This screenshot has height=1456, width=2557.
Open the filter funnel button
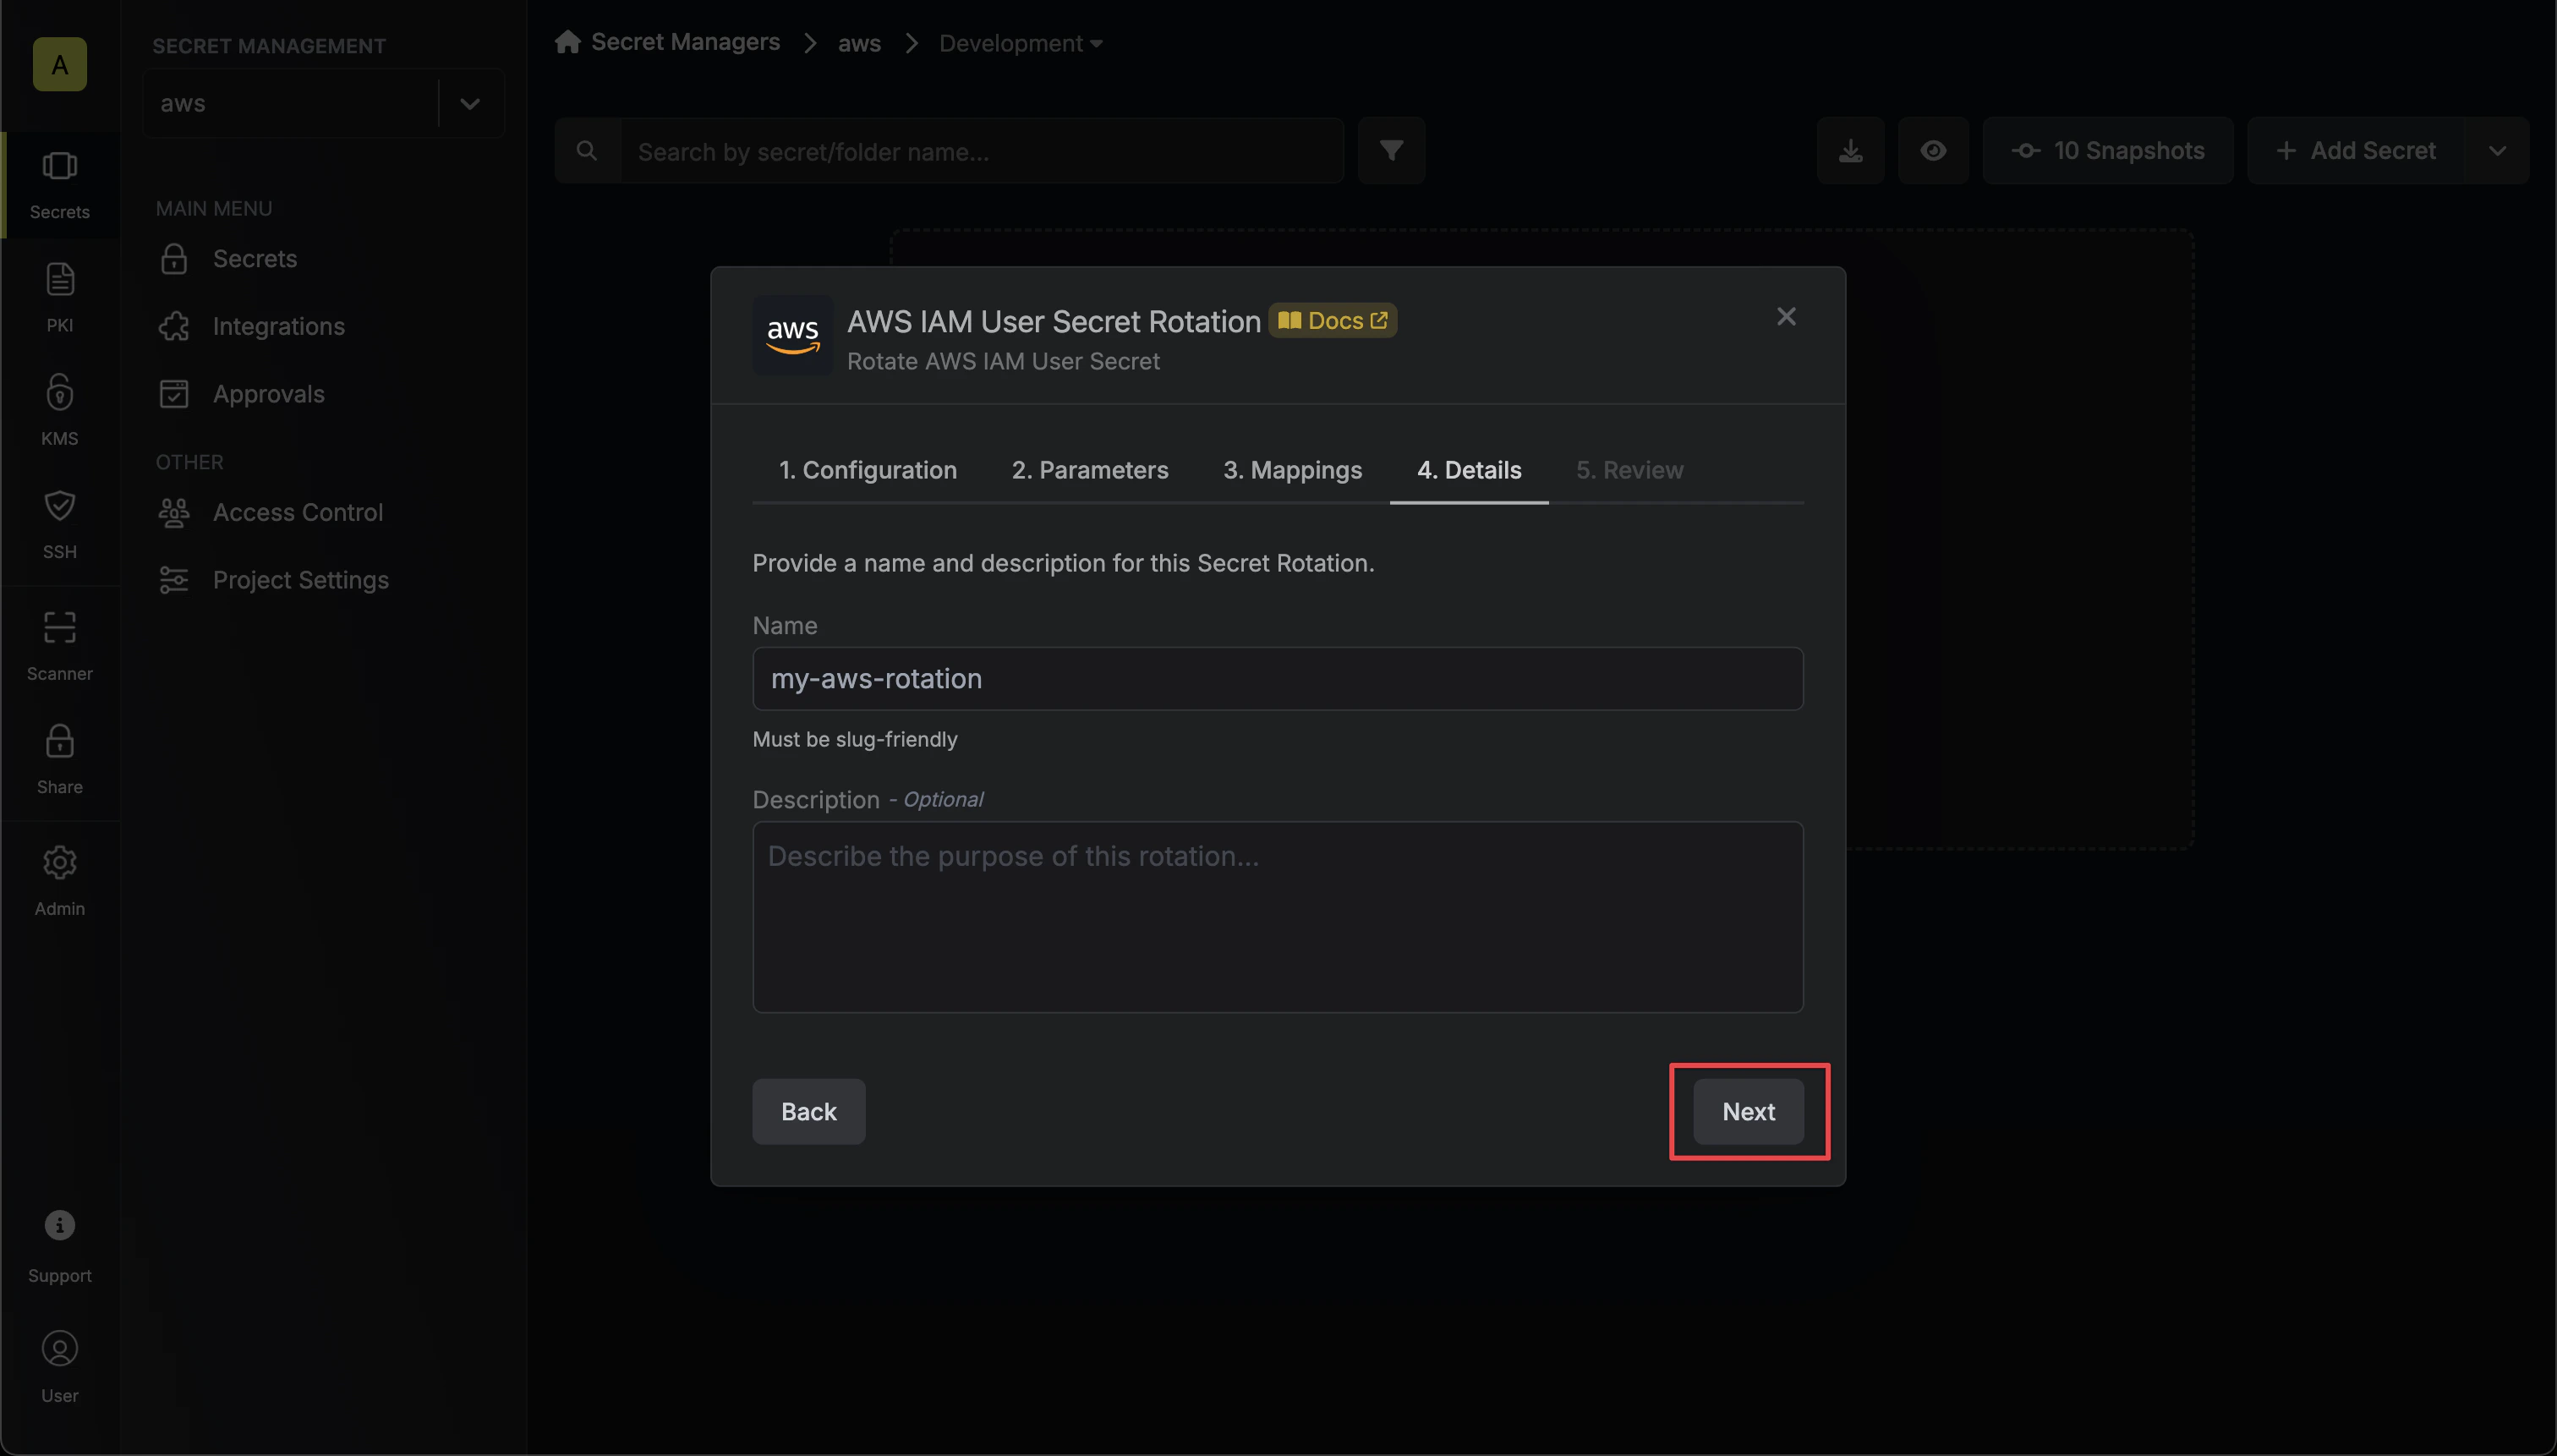tap(1391, 151)
